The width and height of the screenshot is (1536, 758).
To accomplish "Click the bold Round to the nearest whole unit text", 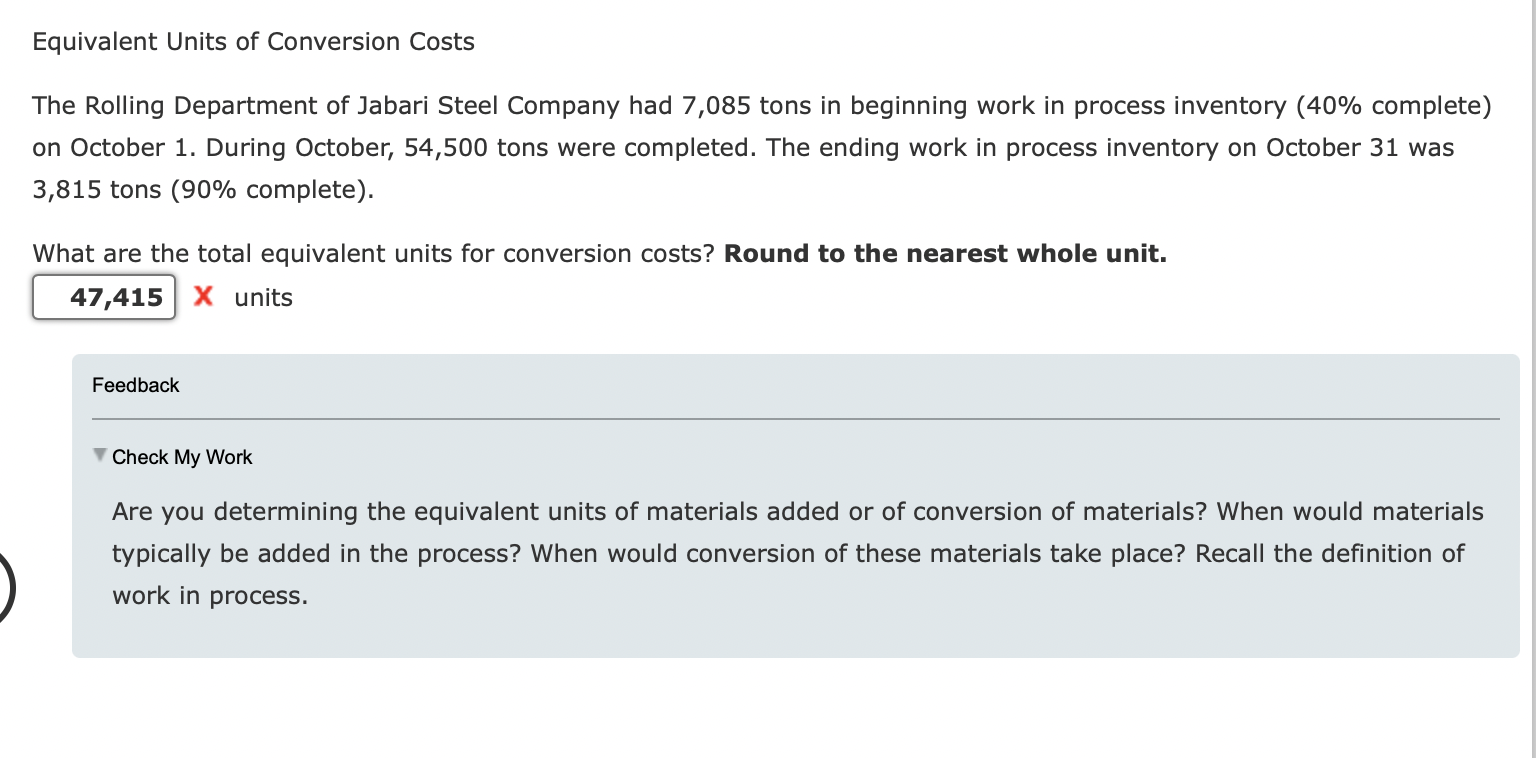I will click(x=944, y=253).
